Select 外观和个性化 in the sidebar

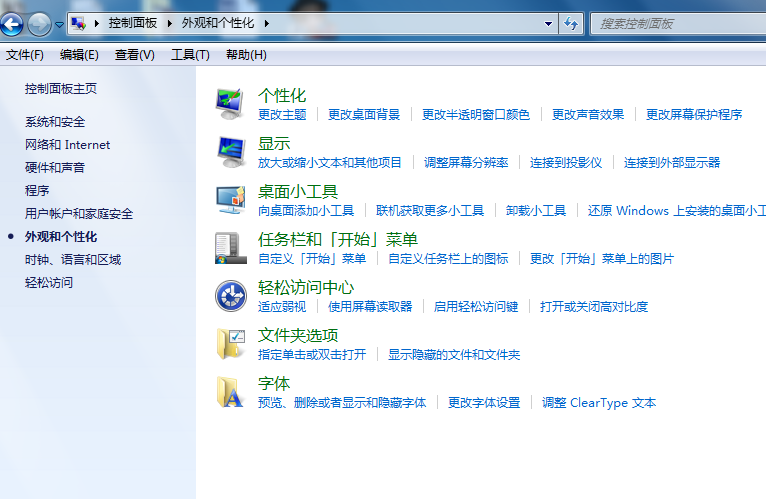pos(61,237)
